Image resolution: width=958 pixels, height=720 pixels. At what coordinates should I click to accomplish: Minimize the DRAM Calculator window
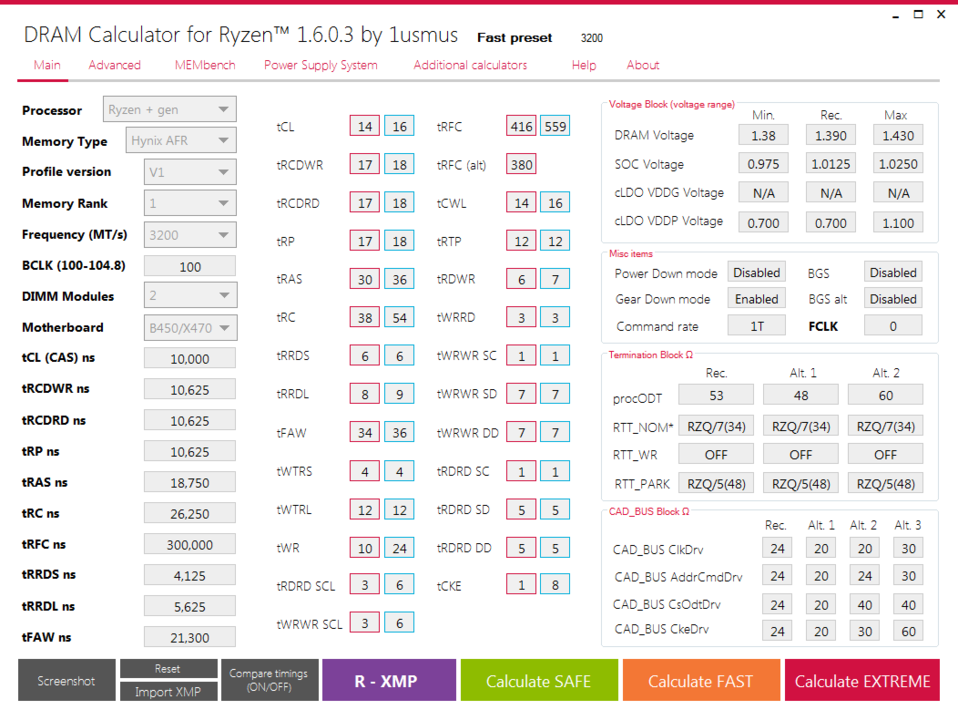[x=896, y=15]
